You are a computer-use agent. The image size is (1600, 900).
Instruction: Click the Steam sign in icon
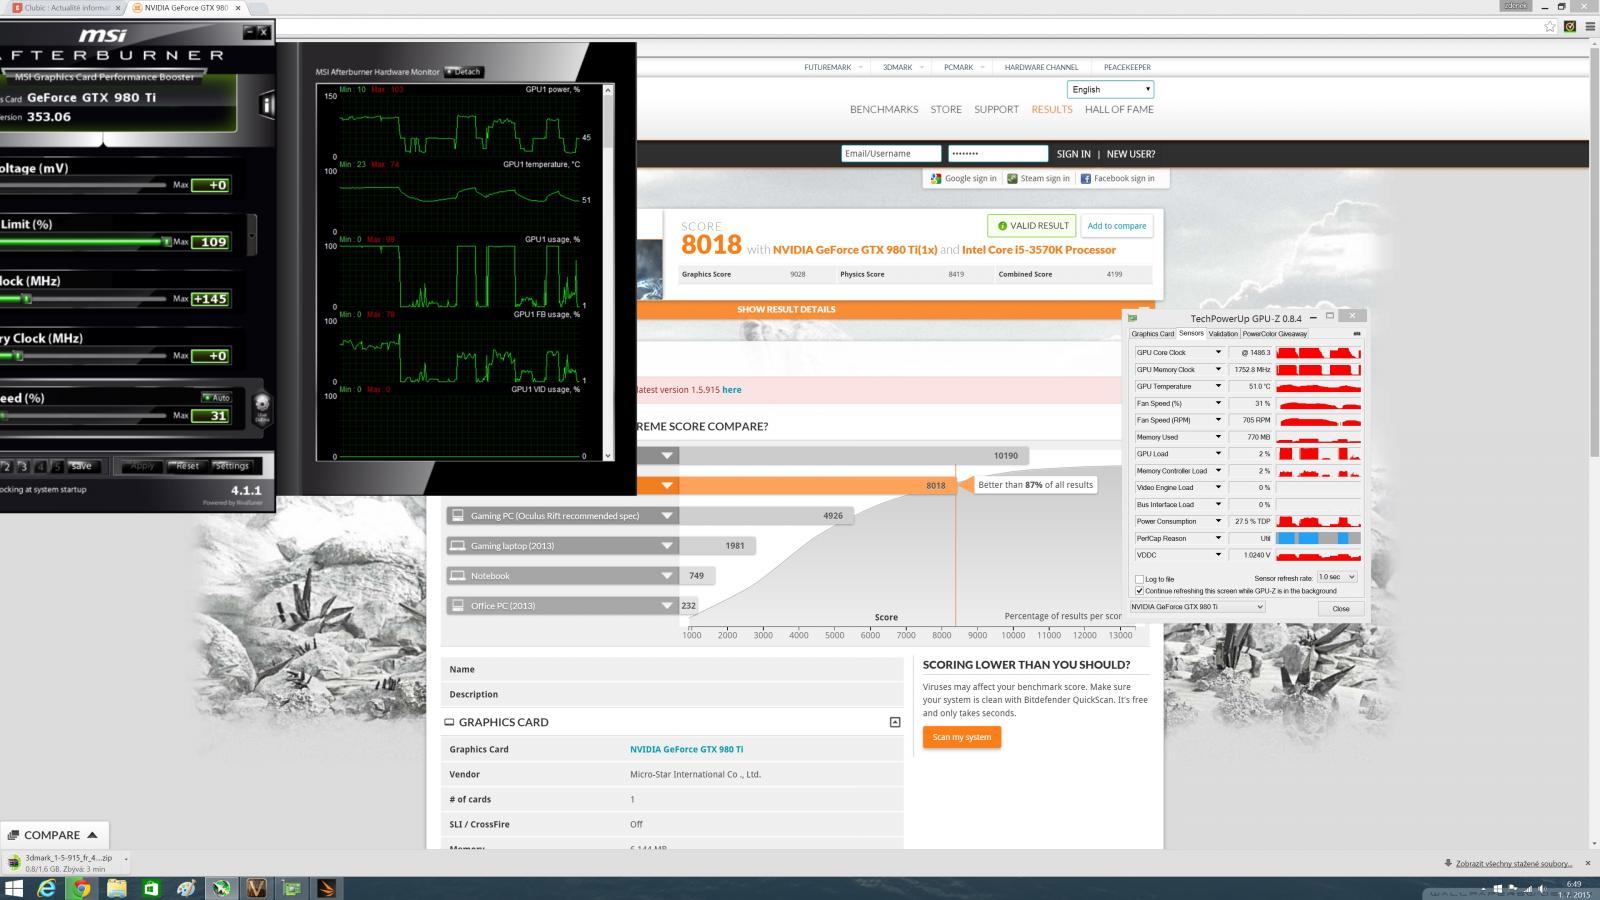click(1012, 179)
